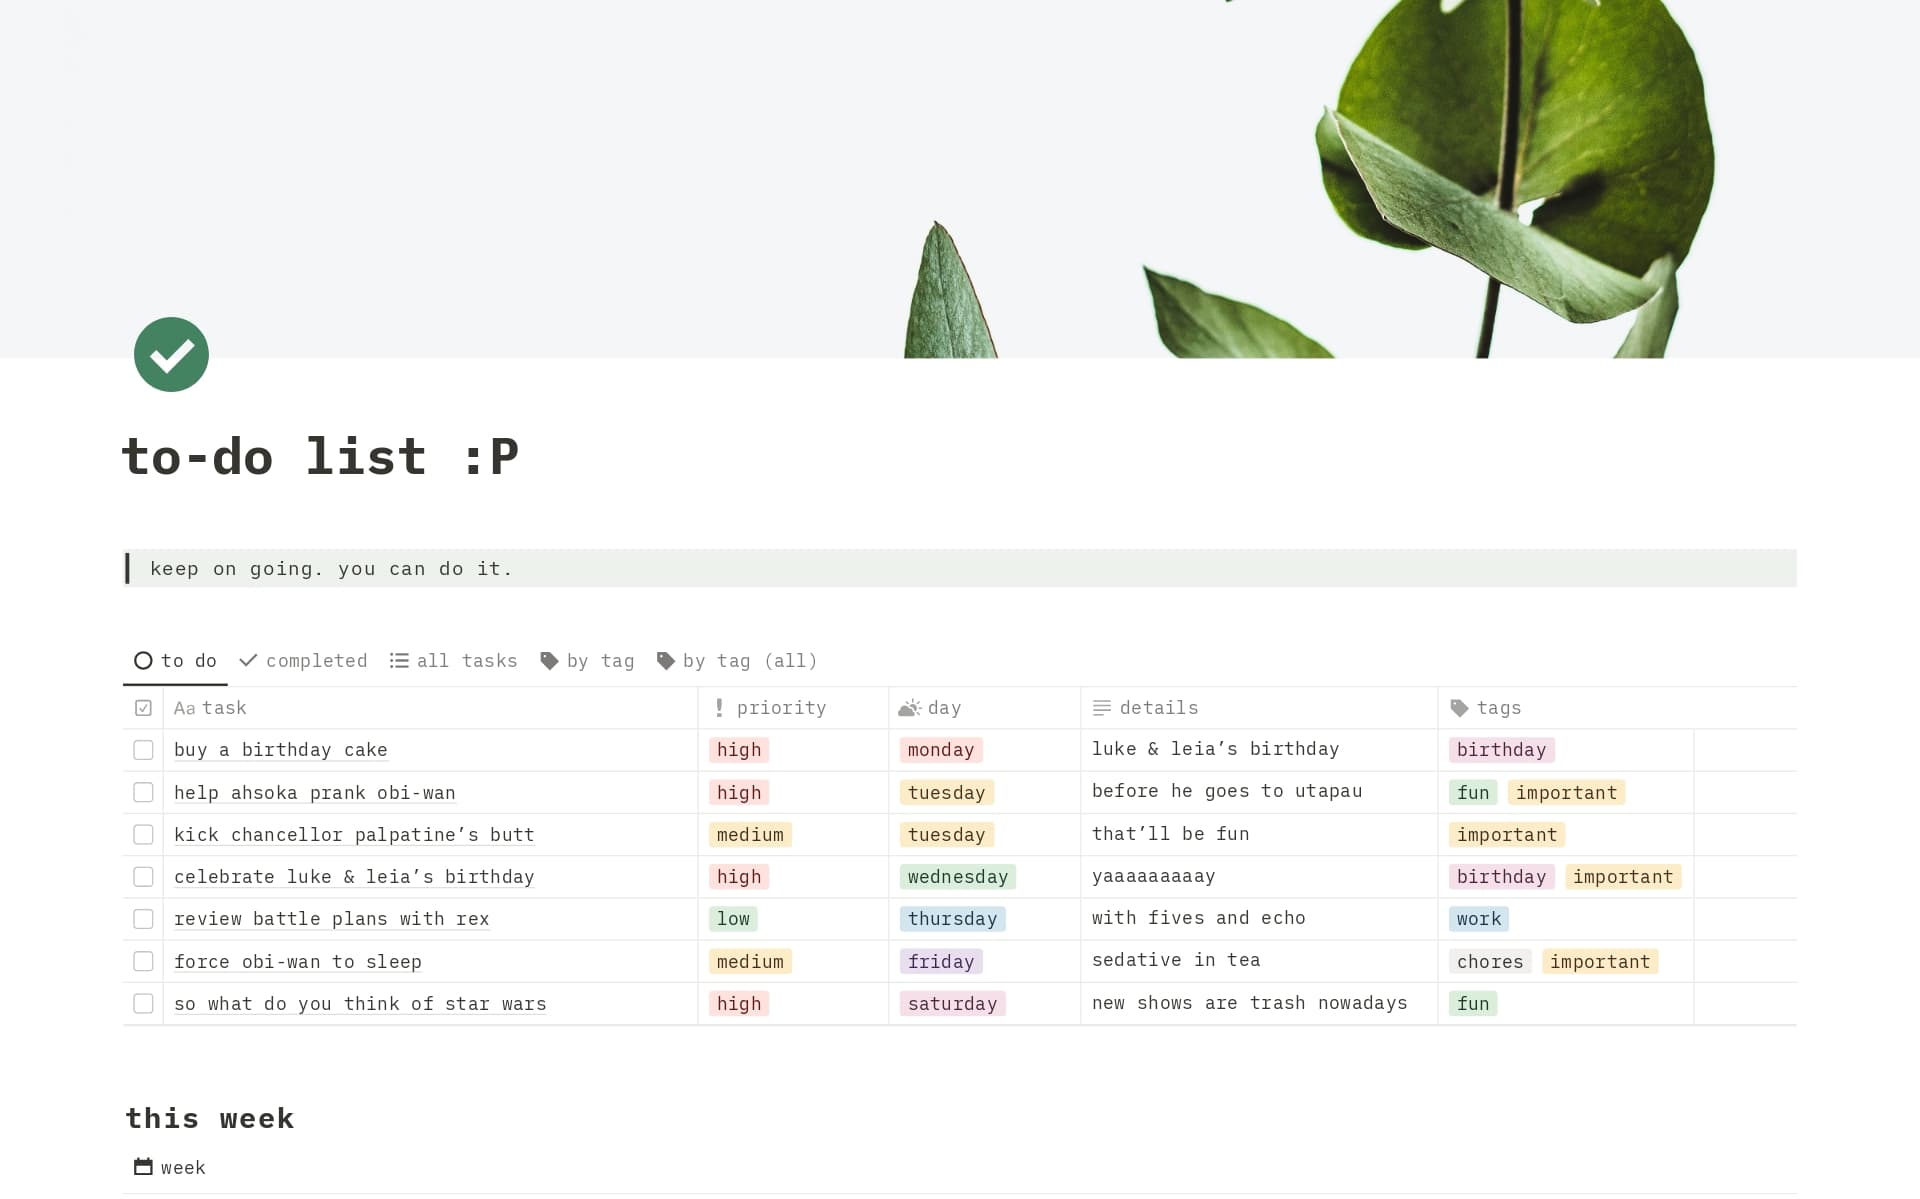The image size is (1920, 1199).
Task: Open task kick chancellor palpatine's butt
Action: 353,834
